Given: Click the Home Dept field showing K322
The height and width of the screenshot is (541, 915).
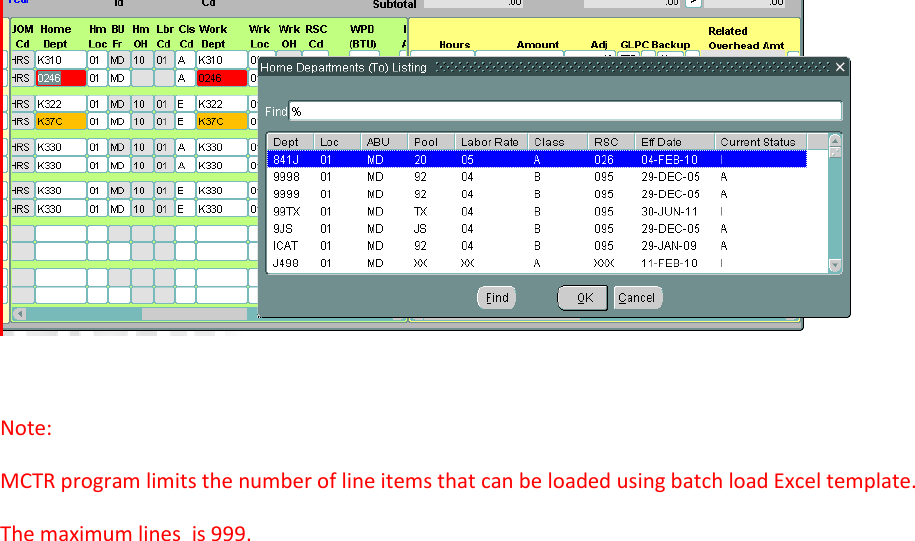Looking at the screenshot, I should tap(61, 104).
